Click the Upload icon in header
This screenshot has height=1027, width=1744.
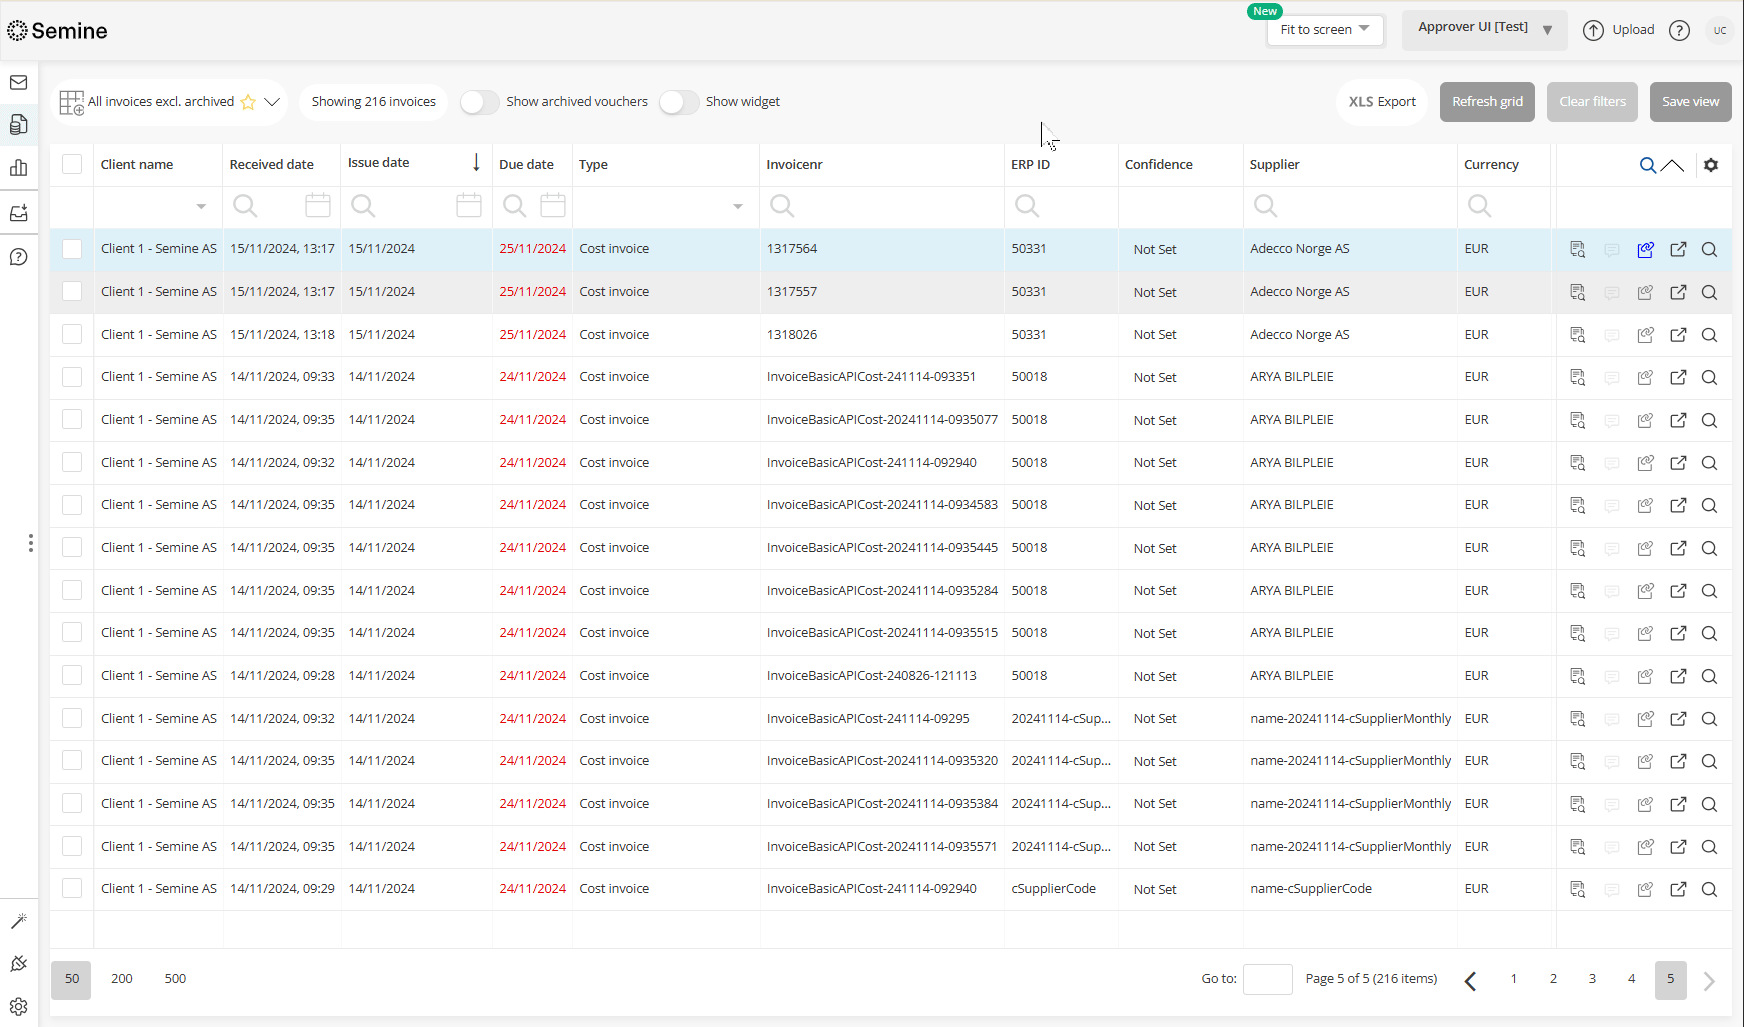tap(1593, 30)
